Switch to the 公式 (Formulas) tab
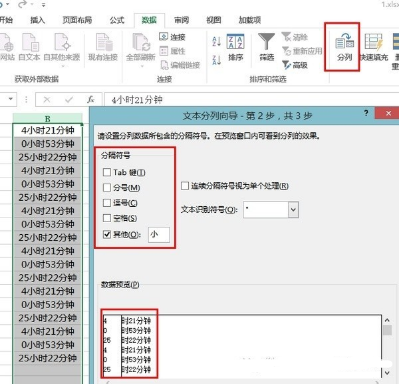The width and height of the screenshot is (409, 386). point(117,20)
